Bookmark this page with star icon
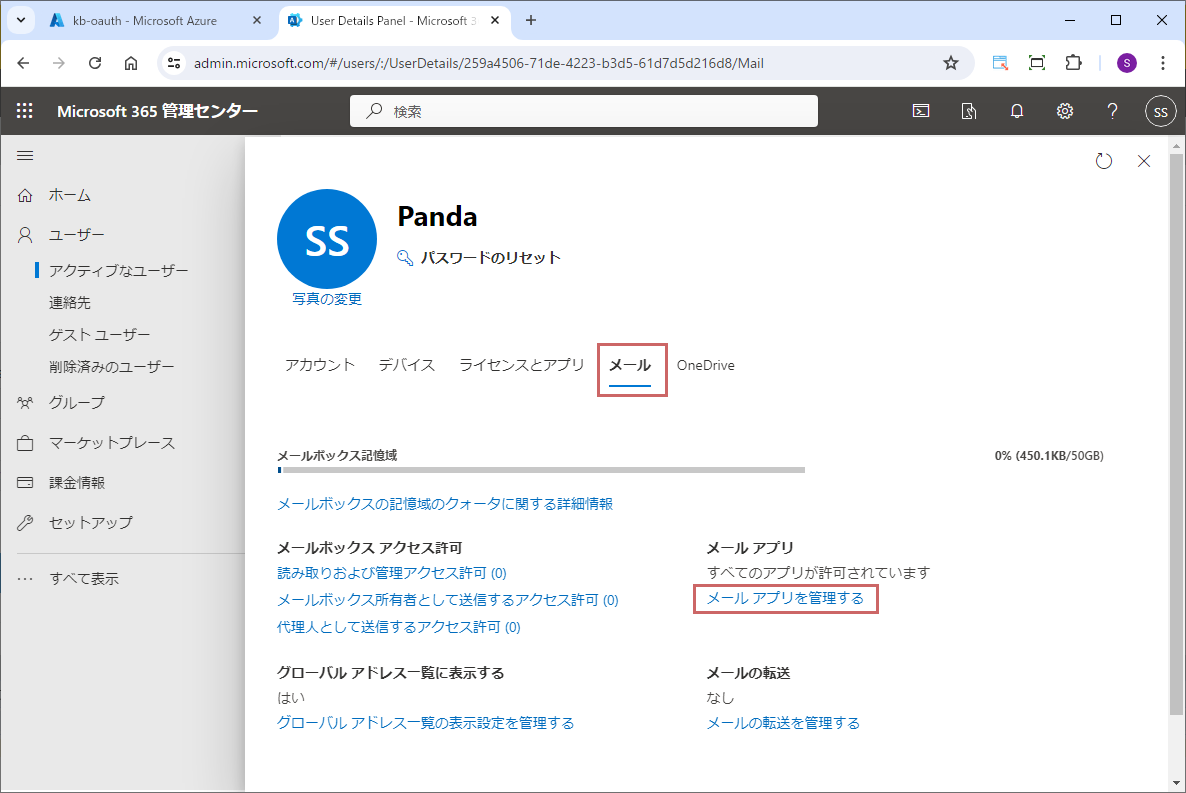The height and width of the screenshot is (793, 1186). click(950, 63)
